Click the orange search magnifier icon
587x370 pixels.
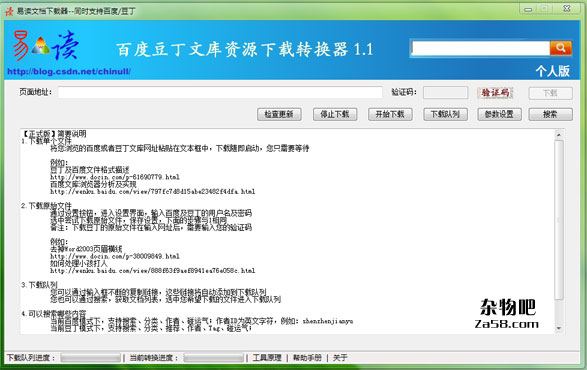(x=560, y=48)
